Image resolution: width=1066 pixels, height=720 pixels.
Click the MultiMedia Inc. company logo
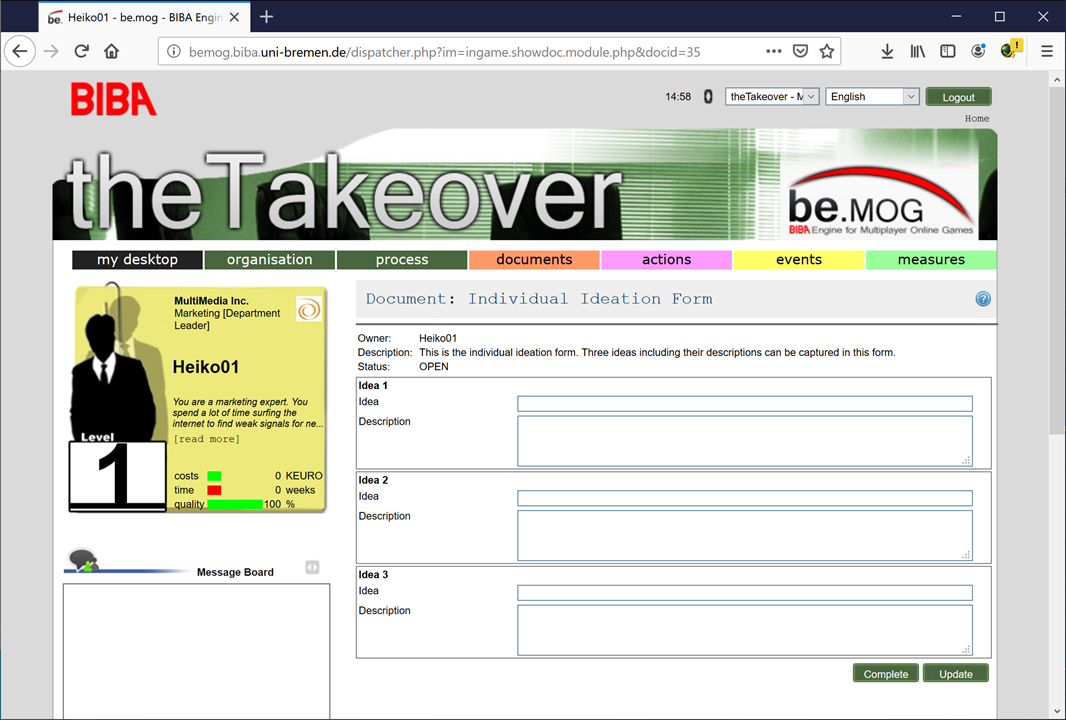click(309, 310)
